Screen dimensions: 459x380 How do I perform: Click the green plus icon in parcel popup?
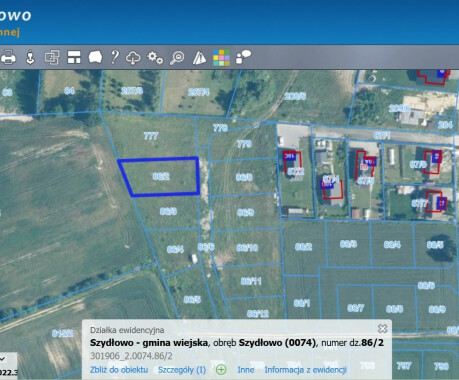221,369
